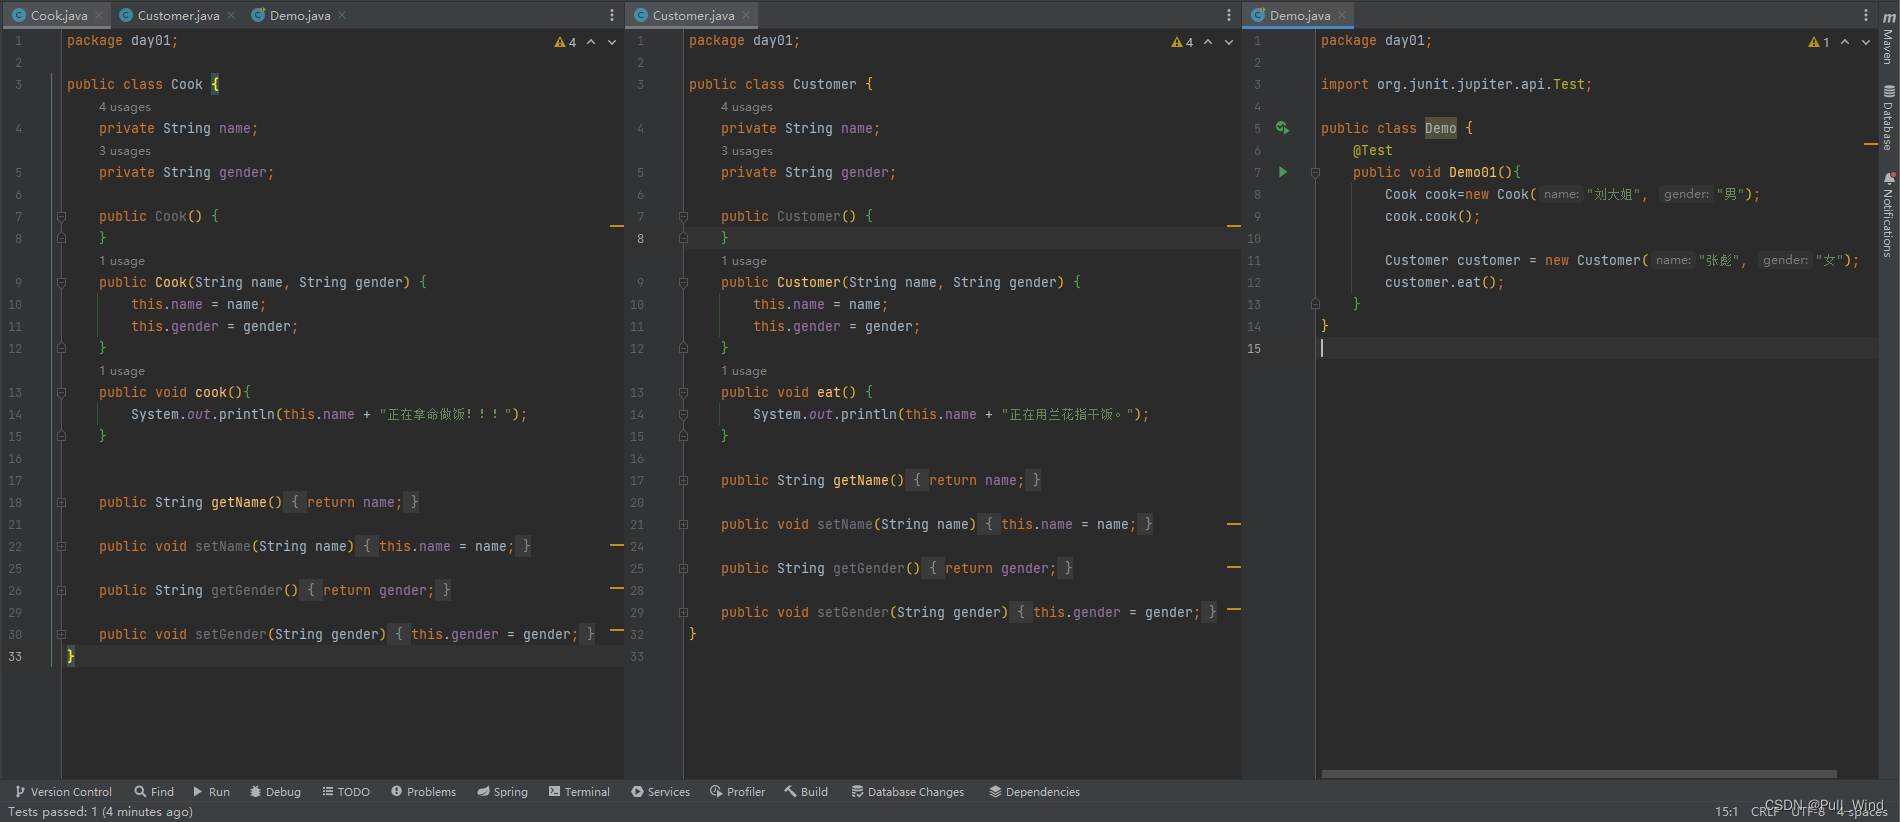Click the import org.junit.jupiter.api.Test line

(1456, 84)
